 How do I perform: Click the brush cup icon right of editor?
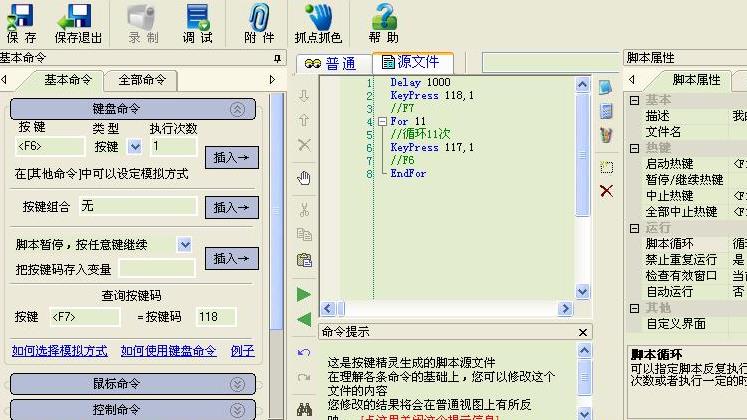[606, 135]
